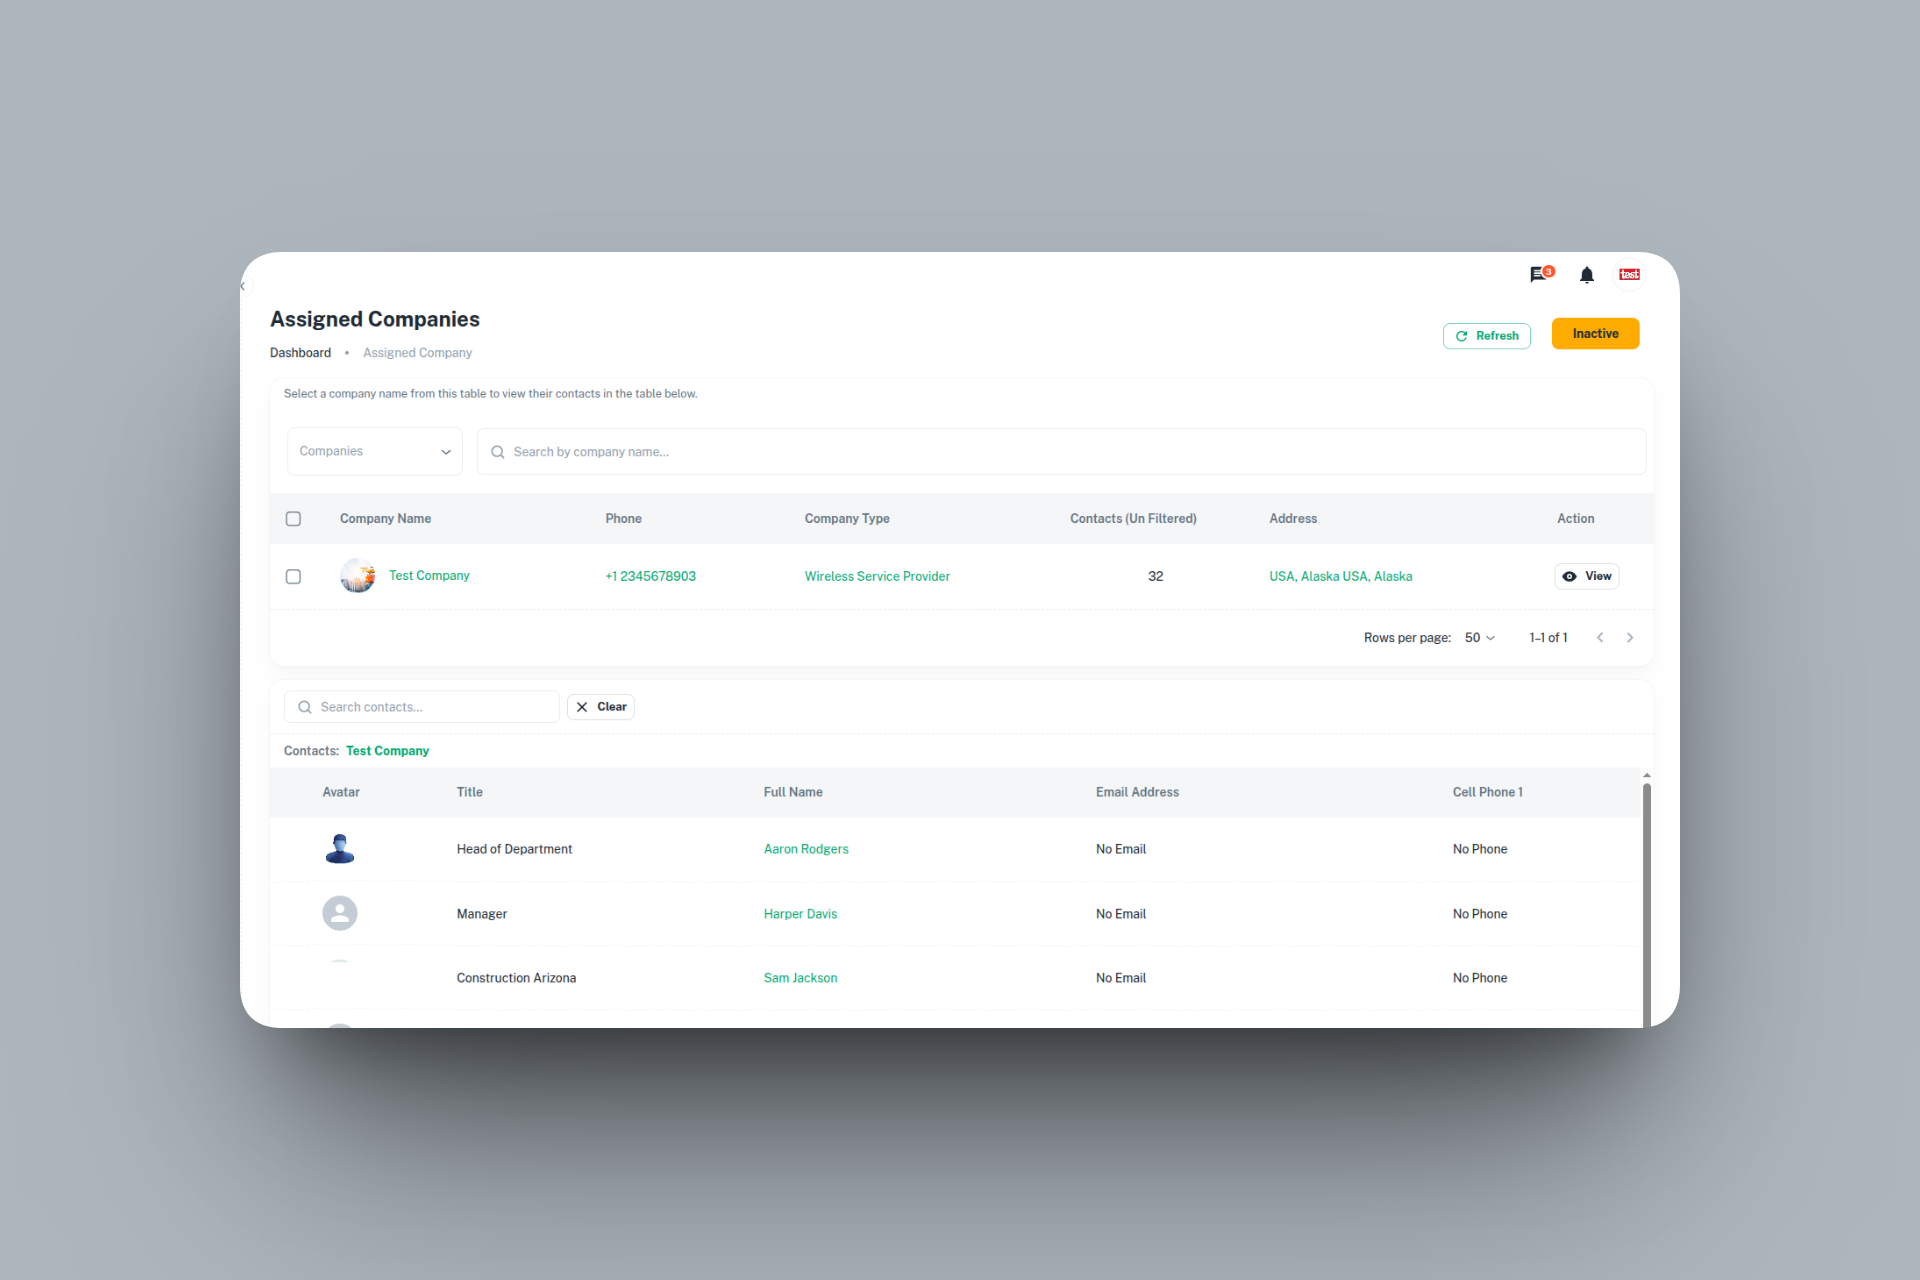Click the Company Name column header
The width and height of the screenshot is (1920, 1280).
[x=385, y=519]
